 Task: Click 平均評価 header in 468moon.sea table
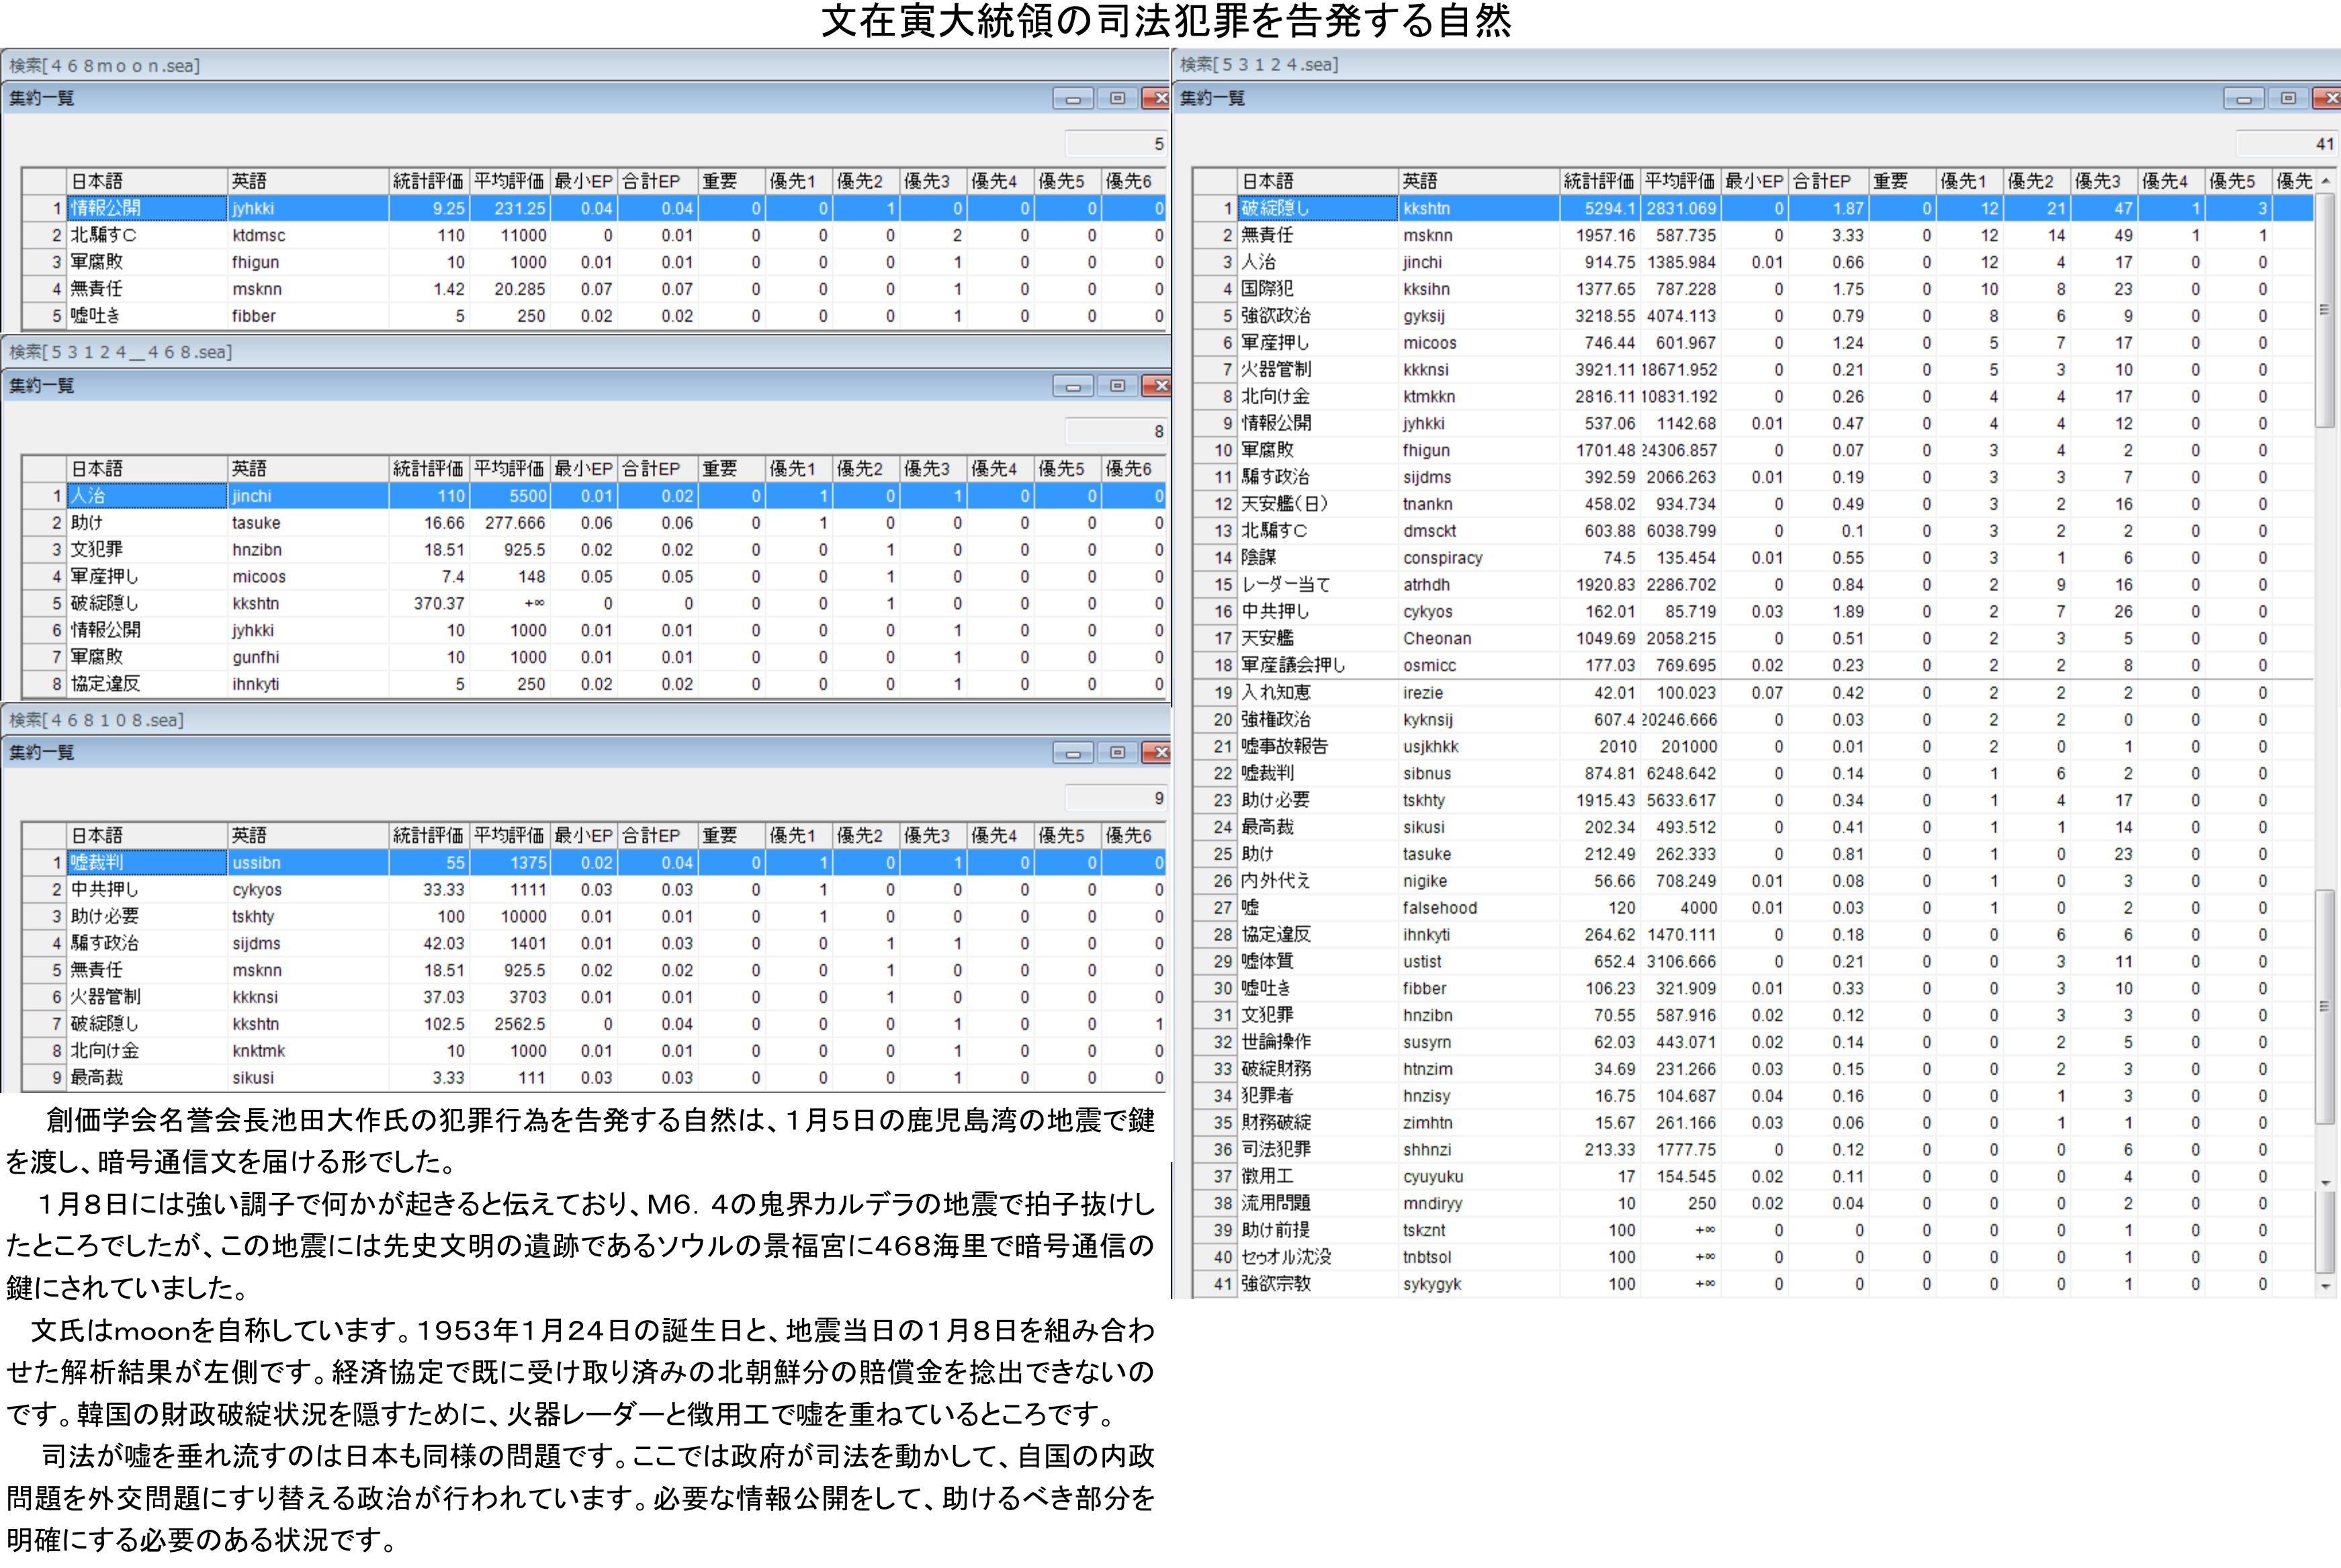(509, 181)
